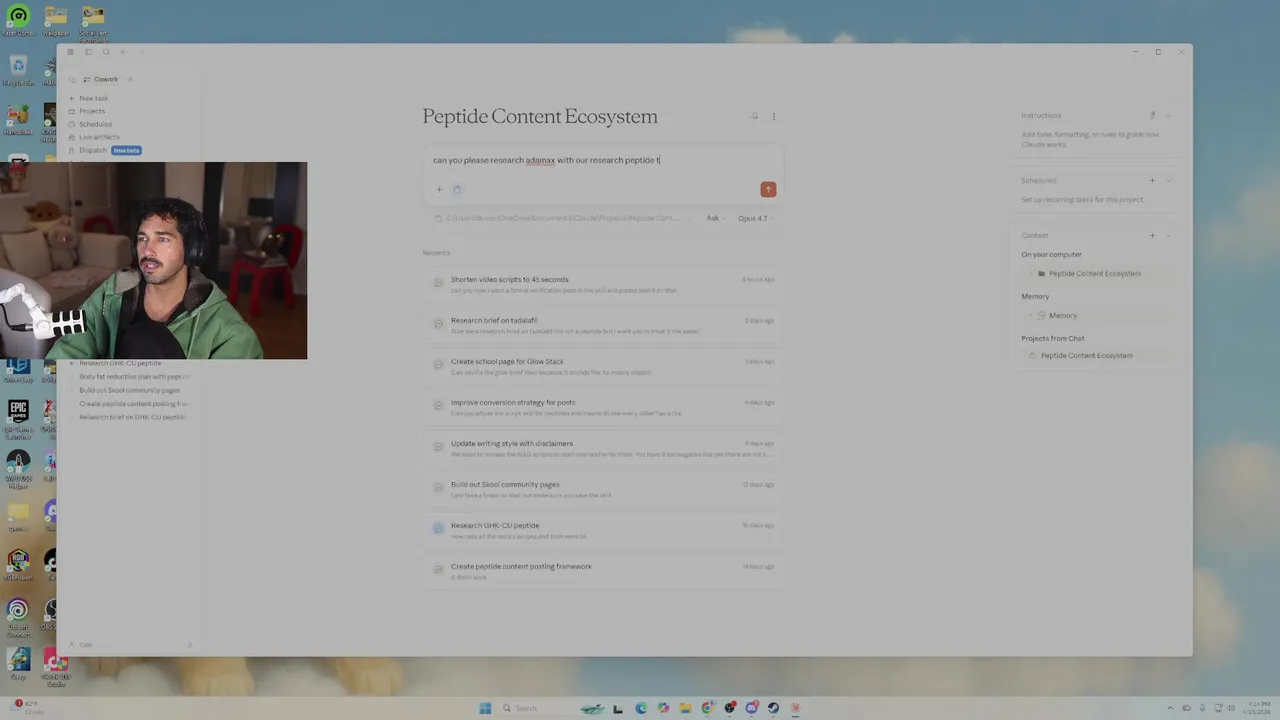
Task: Open Peptide Content Ecosystem under Projects from Chat
Action: click(x=1086, y=355)
